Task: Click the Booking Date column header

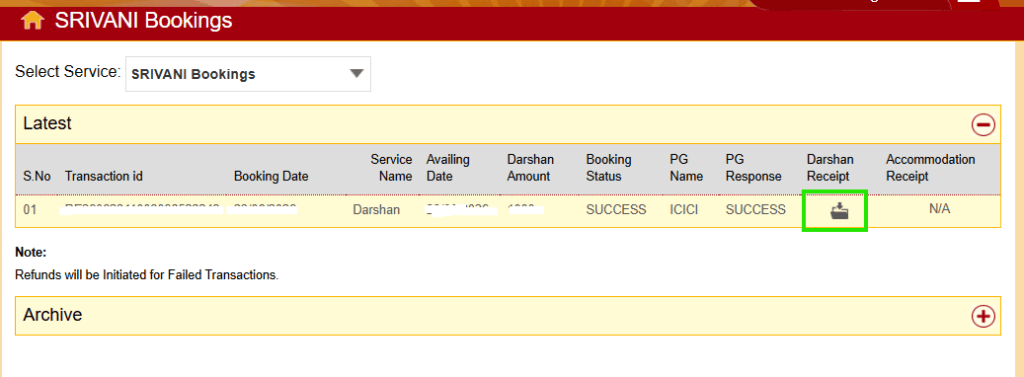Action: [x=271, y=176]
